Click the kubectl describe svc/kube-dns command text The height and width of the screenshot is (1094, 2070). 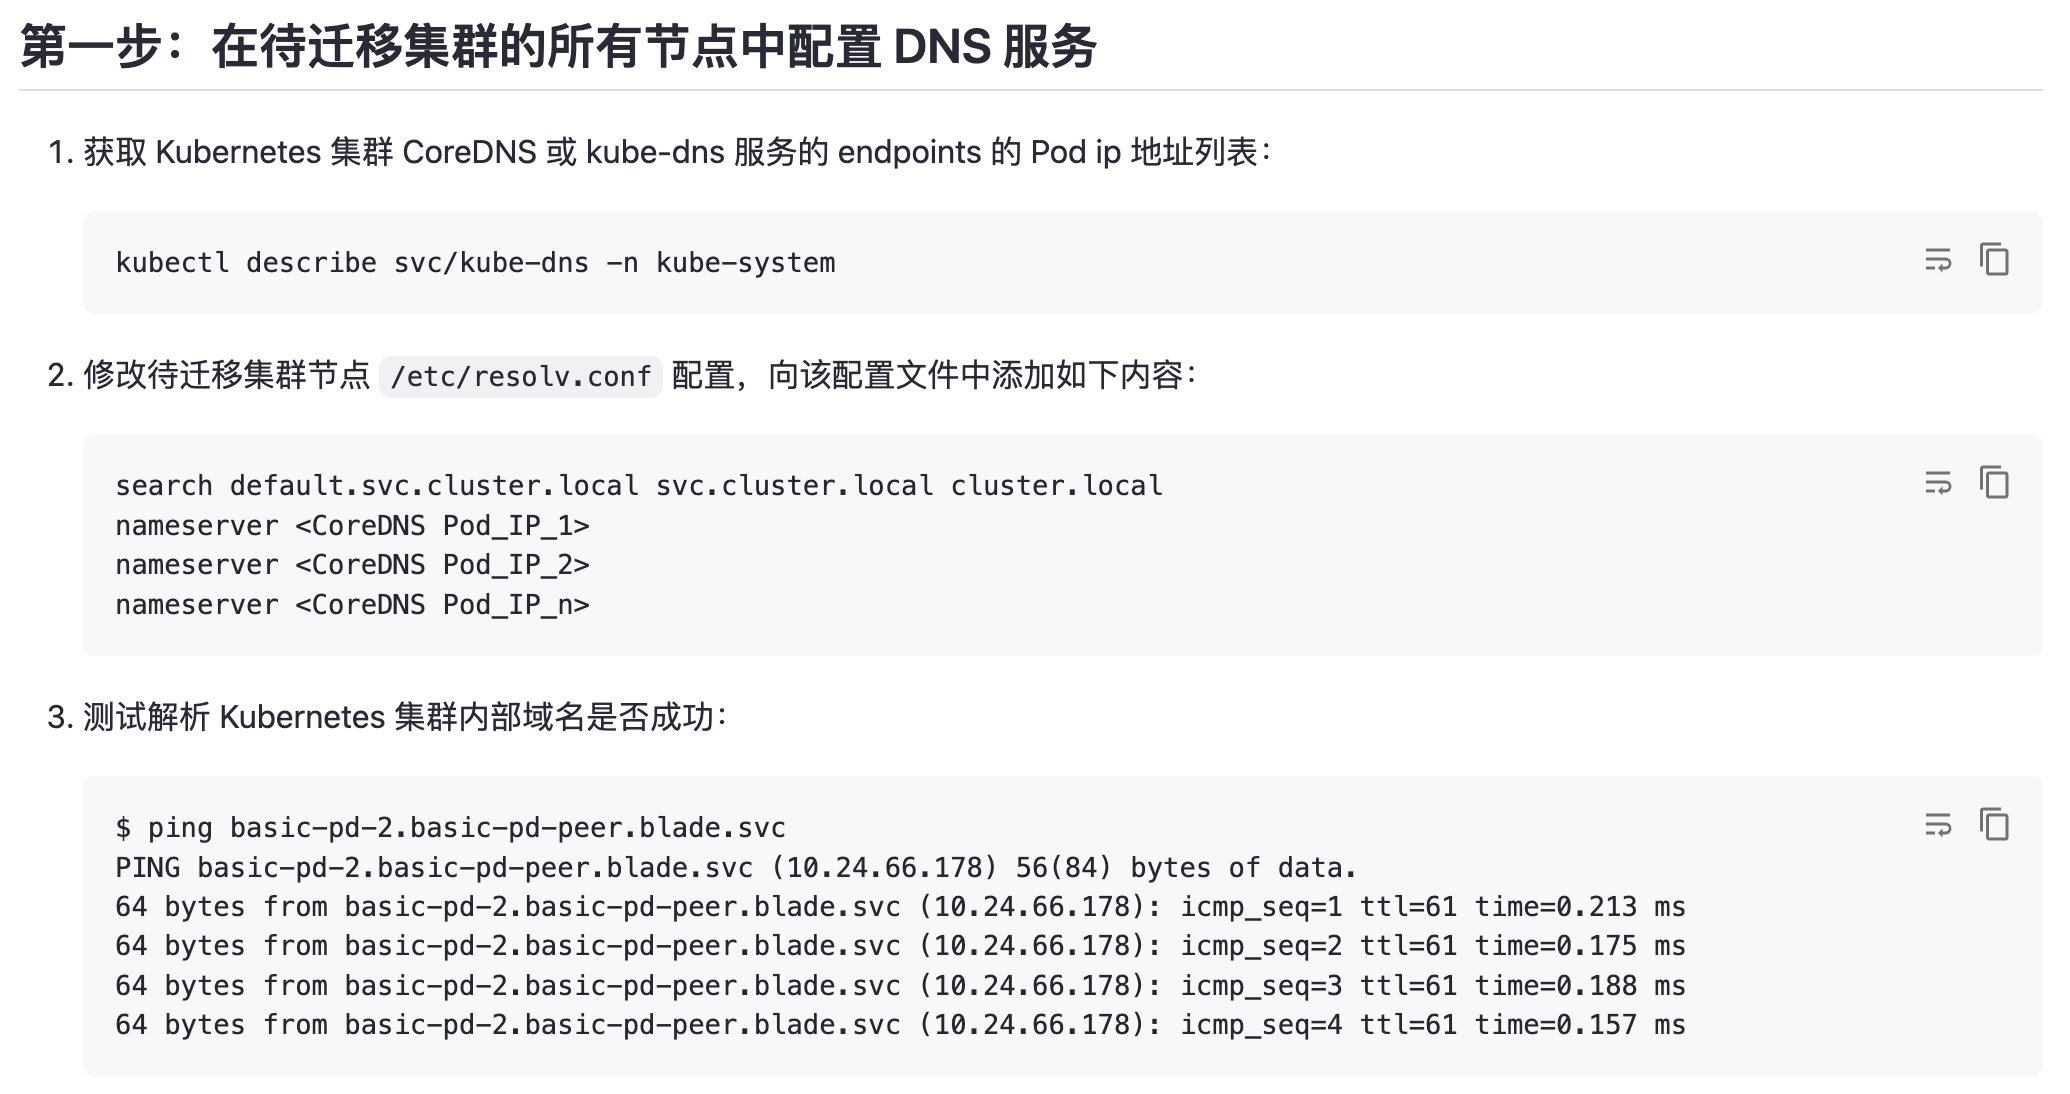475,263
